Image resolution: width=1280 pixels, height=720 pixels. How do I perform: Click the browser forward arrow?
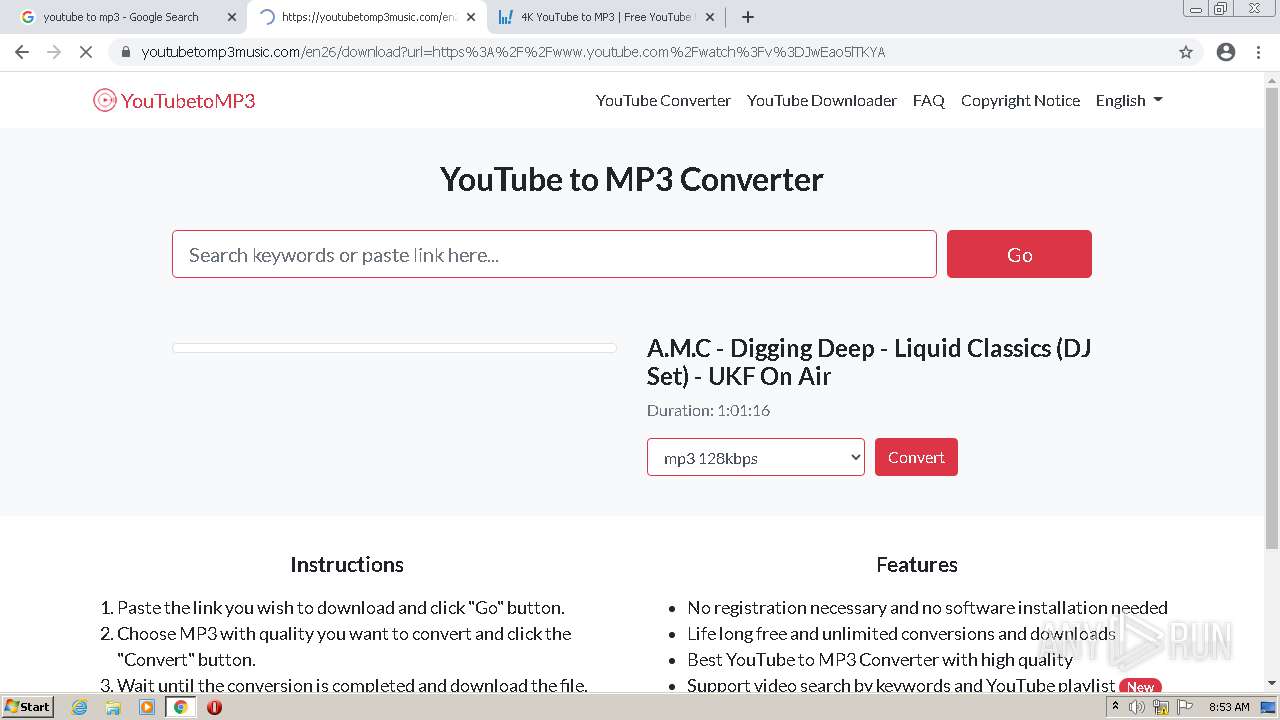tap(54, 52)
